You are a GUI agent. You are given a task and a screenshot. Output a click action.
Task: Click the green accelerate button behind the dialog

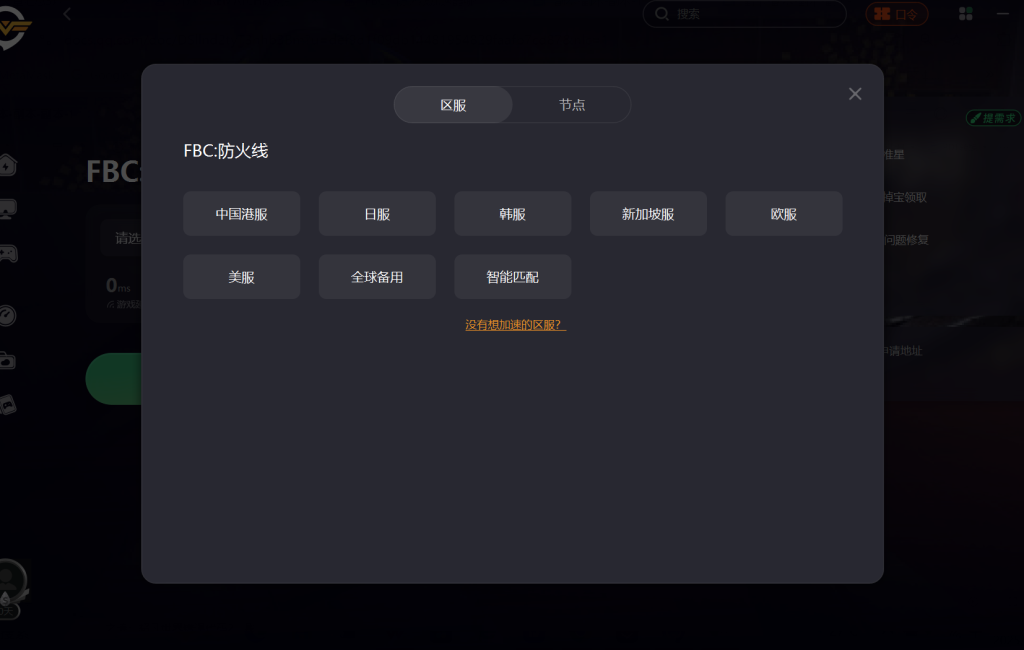pos(114,379)
